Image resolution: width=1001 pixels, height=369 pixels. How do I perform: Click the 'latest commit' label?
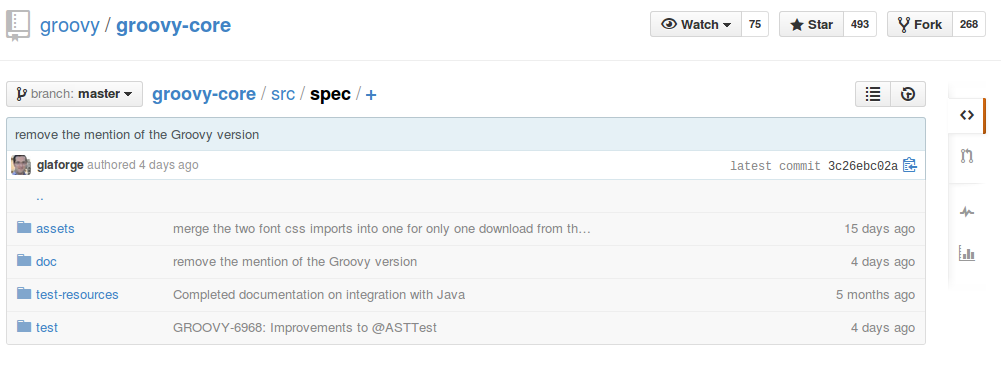tap(776, 166)
